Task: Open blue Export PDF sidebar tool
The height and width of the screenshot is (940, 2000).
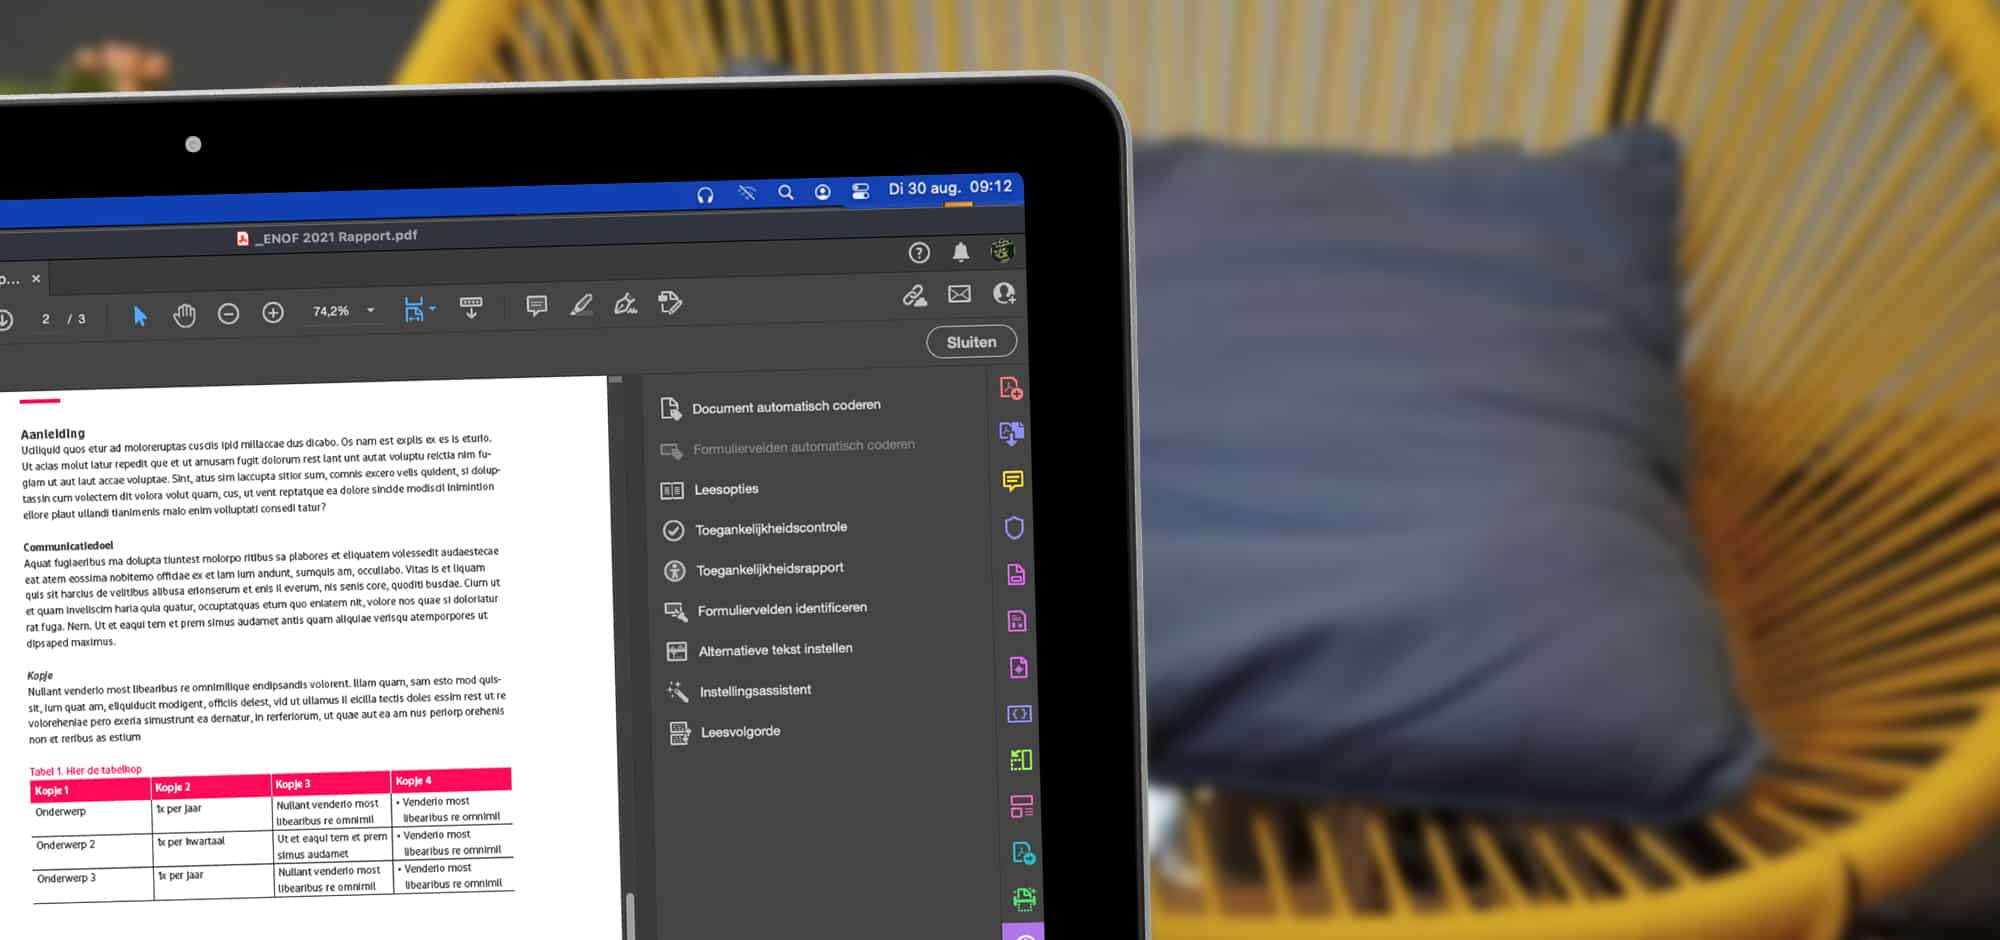Action: 1011,433
